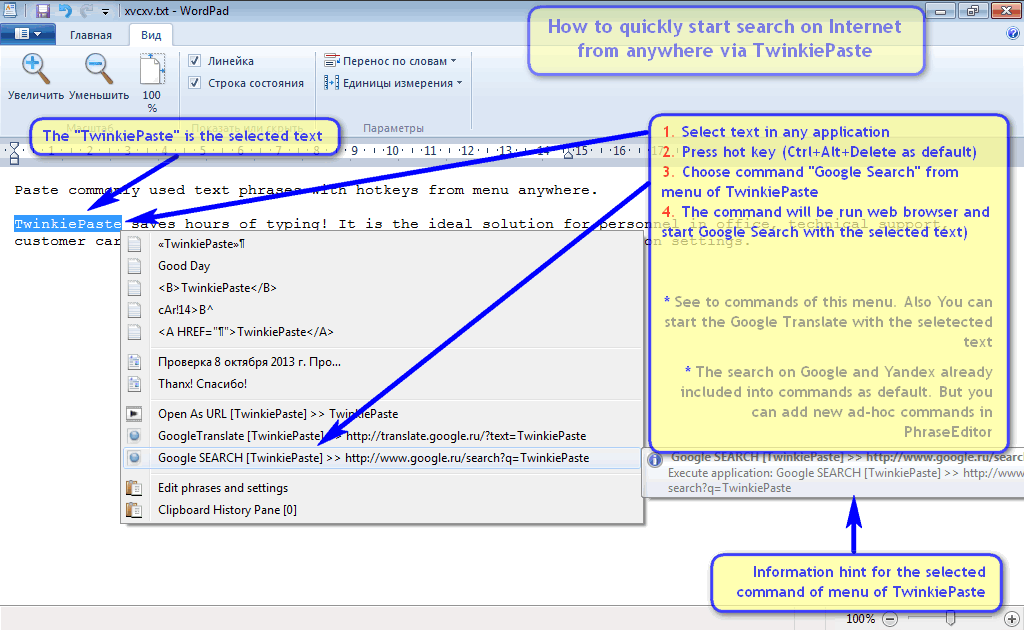Choose Open As URL [TwinkiePaste] command
This screenshot has height=631, width=1024.
point(383,413)
